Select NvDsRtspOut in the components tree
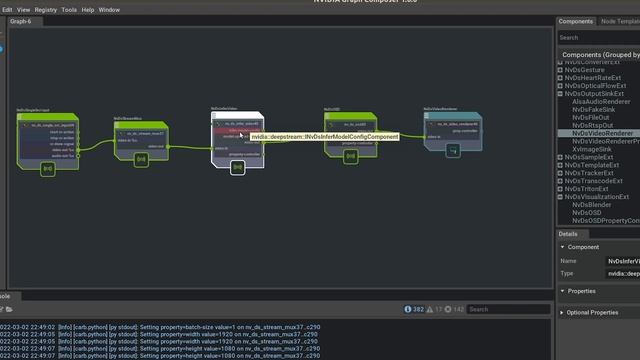Screen dimensions: 640x360 click(x=592, y=125)
